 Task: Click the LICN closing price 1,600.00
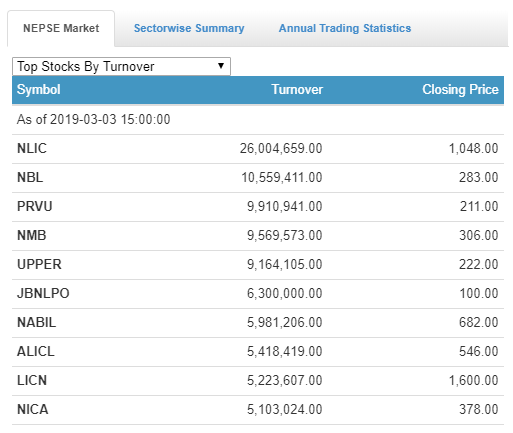tap(474, 380)
